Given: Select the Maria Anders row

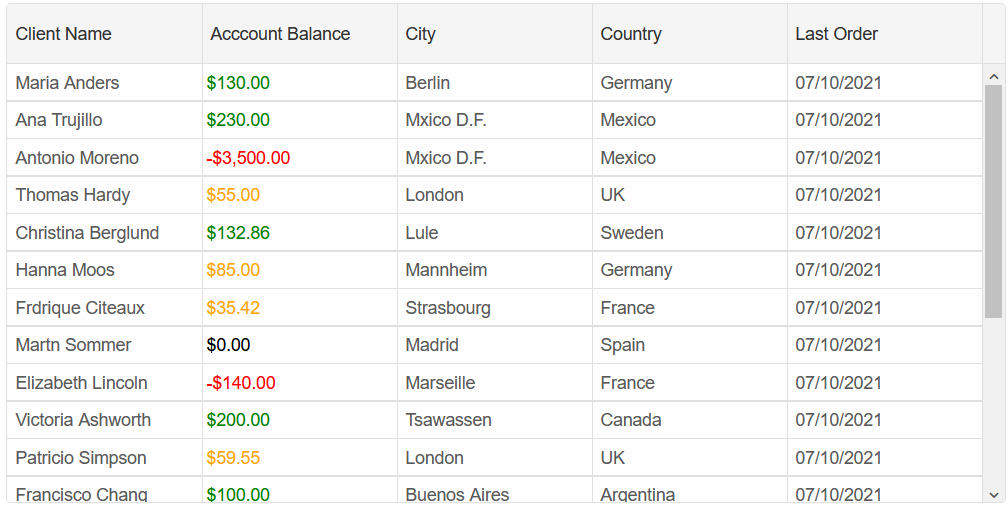Looking at the screenshot, I should point(494,82).
